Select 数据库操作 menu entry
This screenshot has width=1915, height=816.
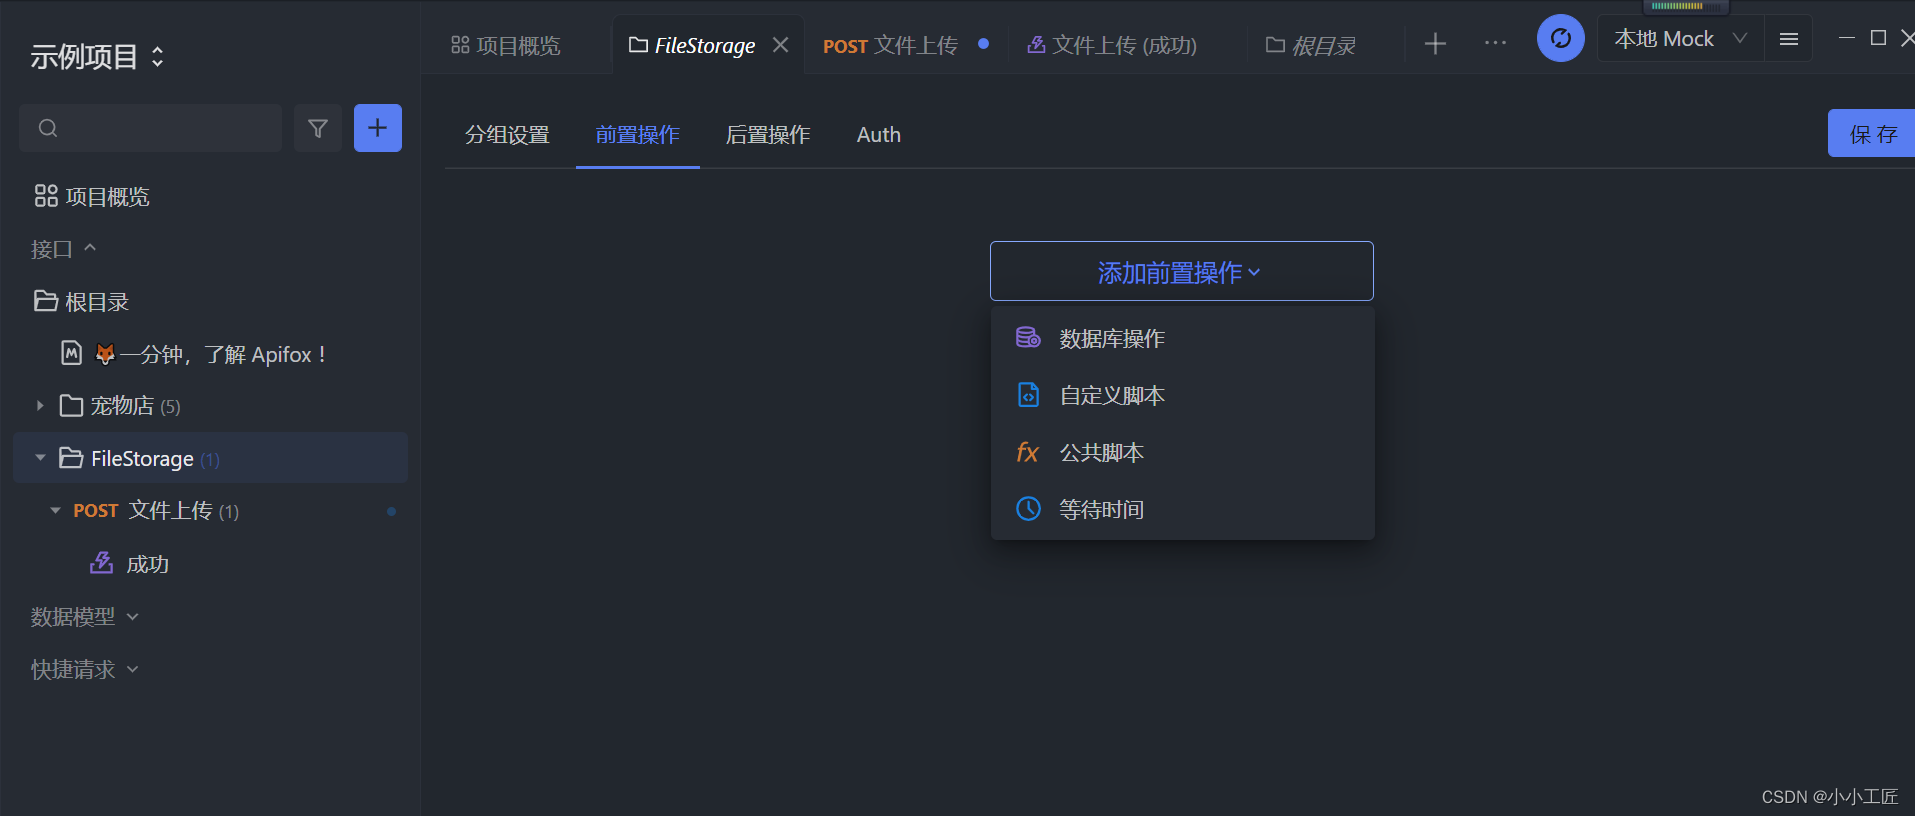1182,338
